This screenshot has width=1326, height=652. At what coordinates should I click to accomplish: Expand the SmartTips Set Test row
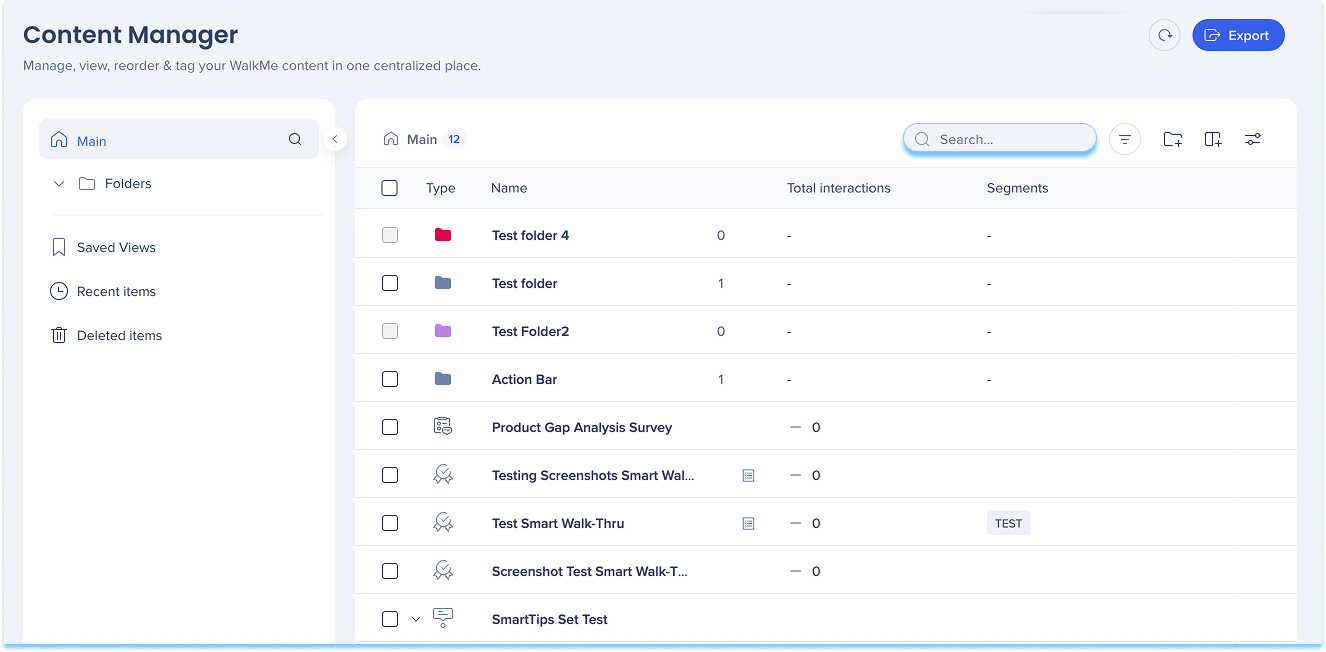pyautogui.click(x=416, y=619)
